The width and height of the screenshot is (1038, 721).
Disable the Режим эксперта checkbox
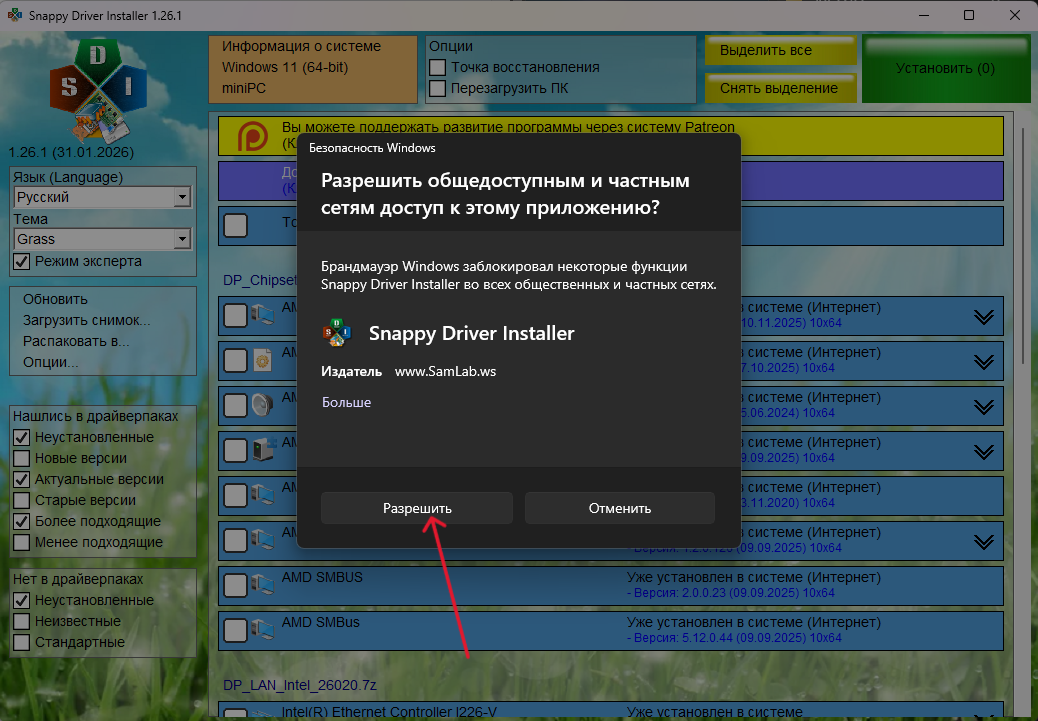point(22,261)
